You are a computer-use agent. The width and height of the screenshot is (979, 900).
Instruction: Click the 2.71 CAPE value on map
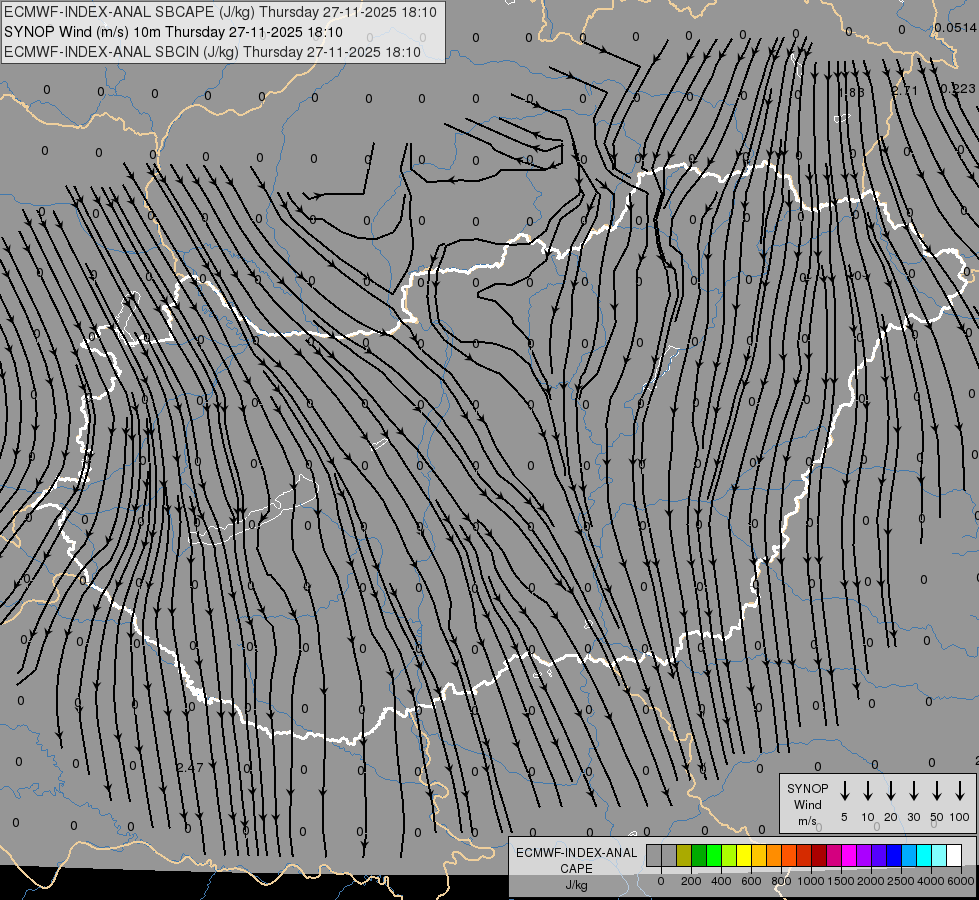[905, 91]
